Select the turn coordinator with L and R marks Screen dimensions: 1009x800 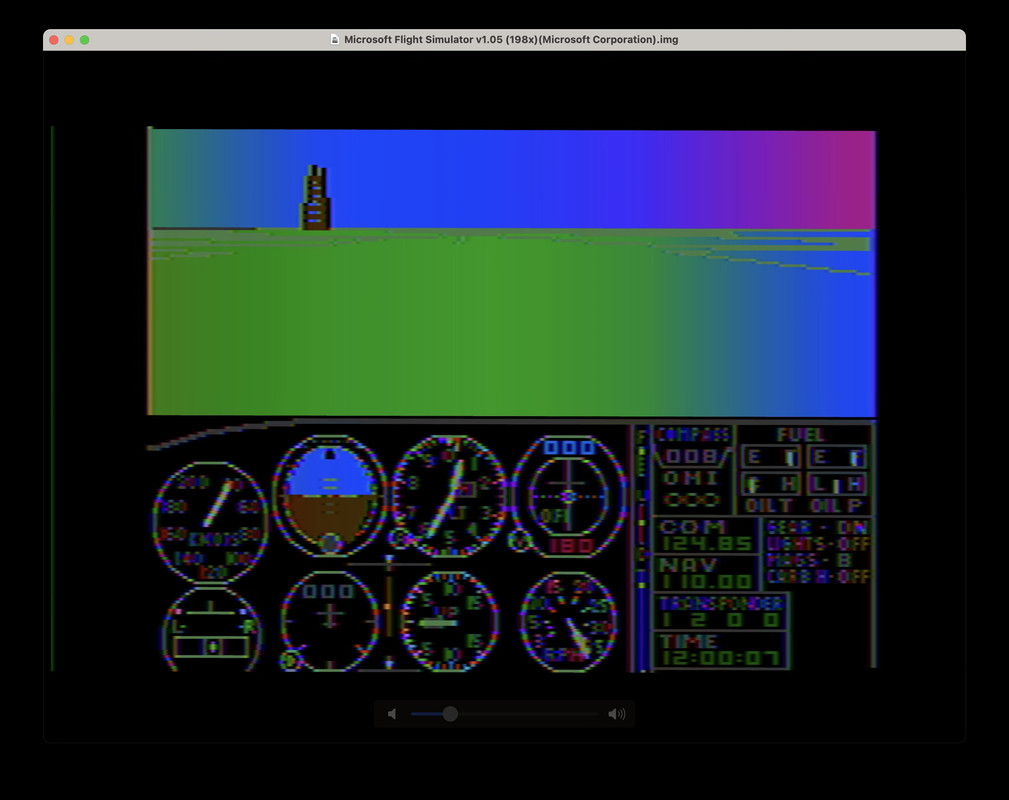[211, 630]
